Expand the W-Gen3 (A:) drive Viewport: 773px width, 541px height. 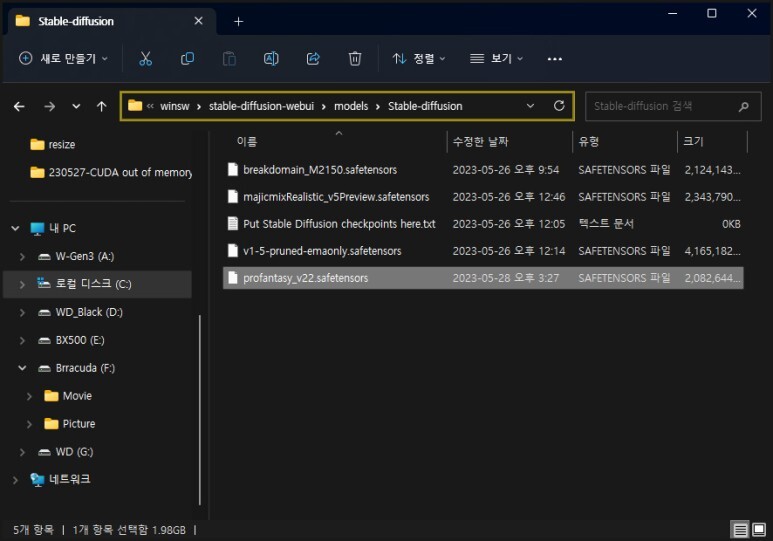(x=22, y=256)
